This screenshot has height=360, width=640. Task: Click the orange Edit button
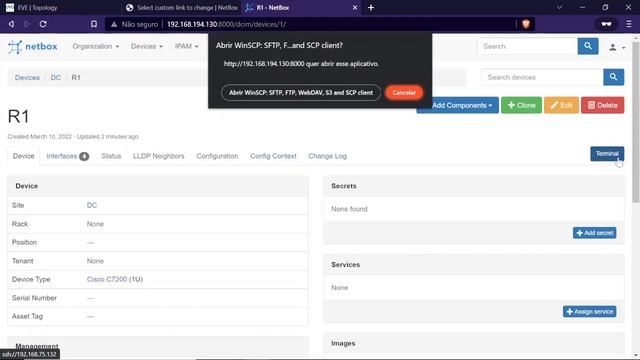561,105
